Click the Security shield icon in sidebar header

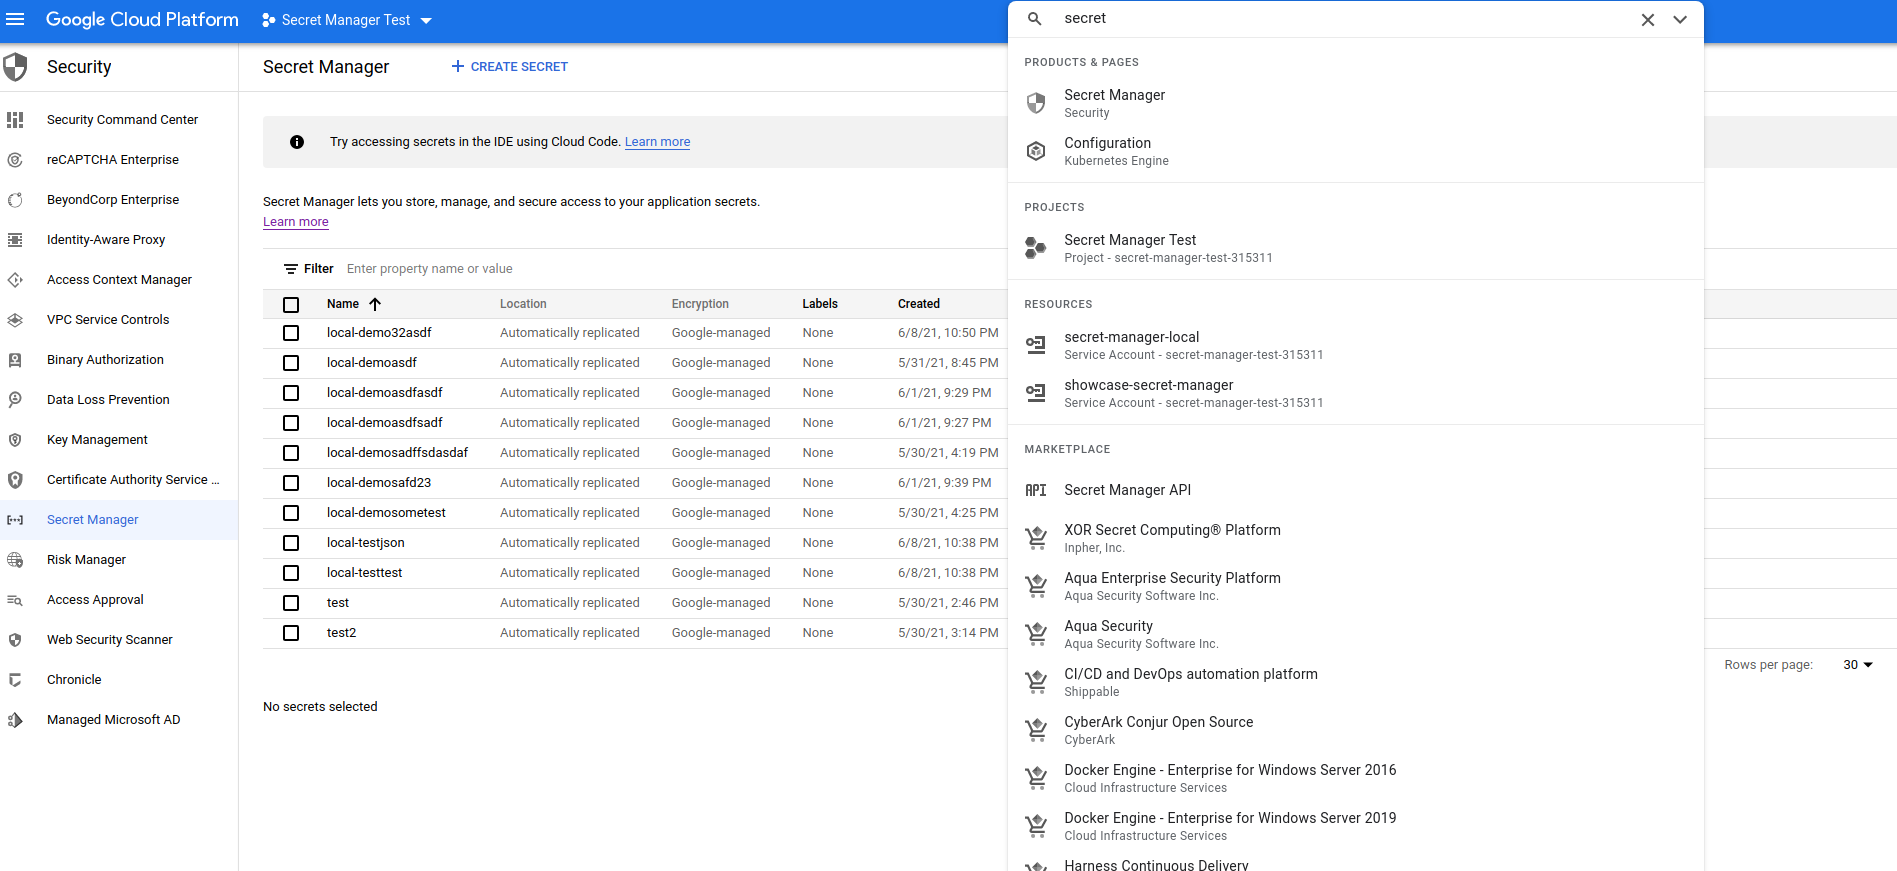click(x=15, y=67)
